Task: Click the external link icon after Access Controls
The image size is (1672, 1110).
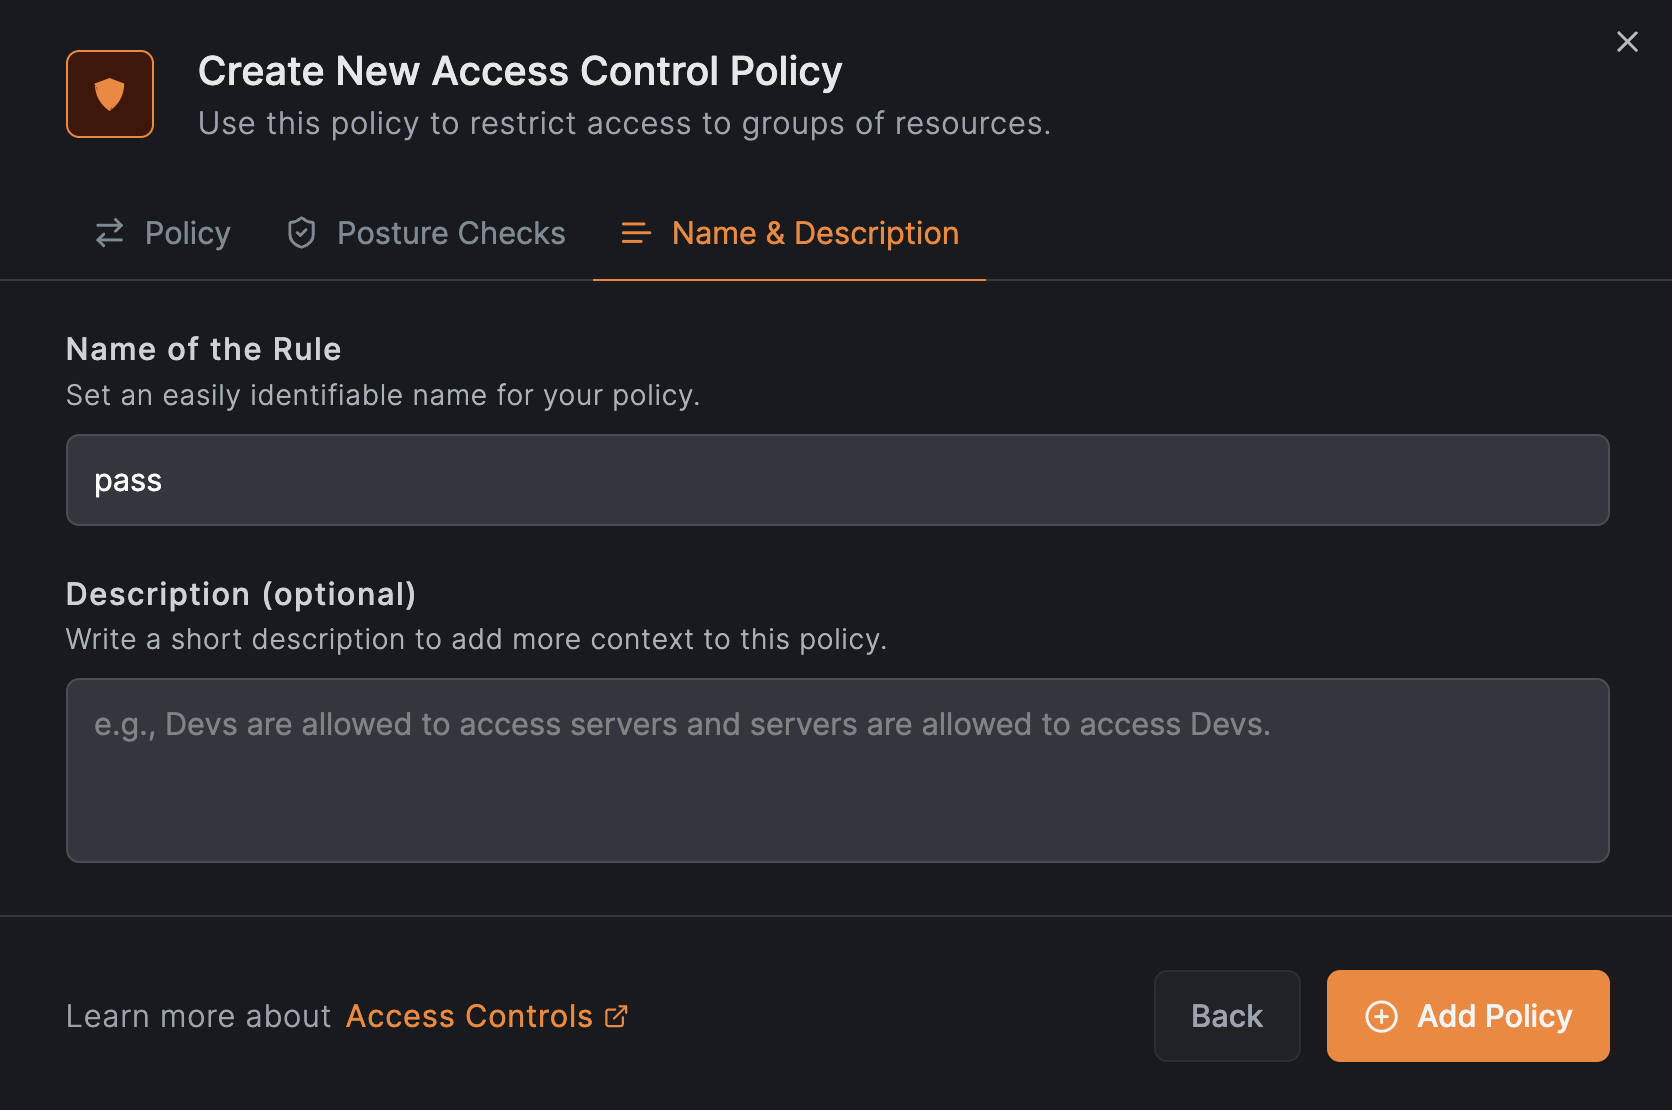Action: click(617, 1016)
